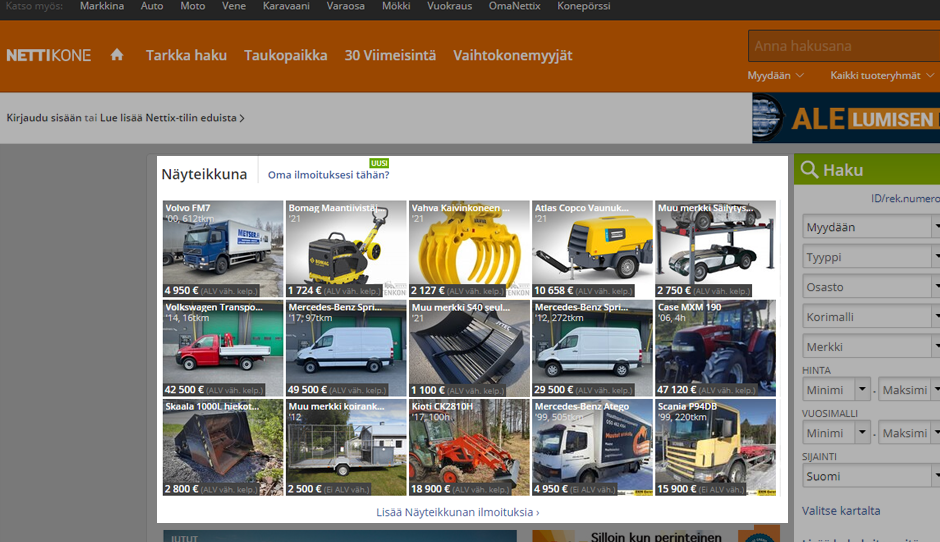This screenshot has width=940, height=542.
Task: Click ID/rek.numero link
Action: (905, 198)
